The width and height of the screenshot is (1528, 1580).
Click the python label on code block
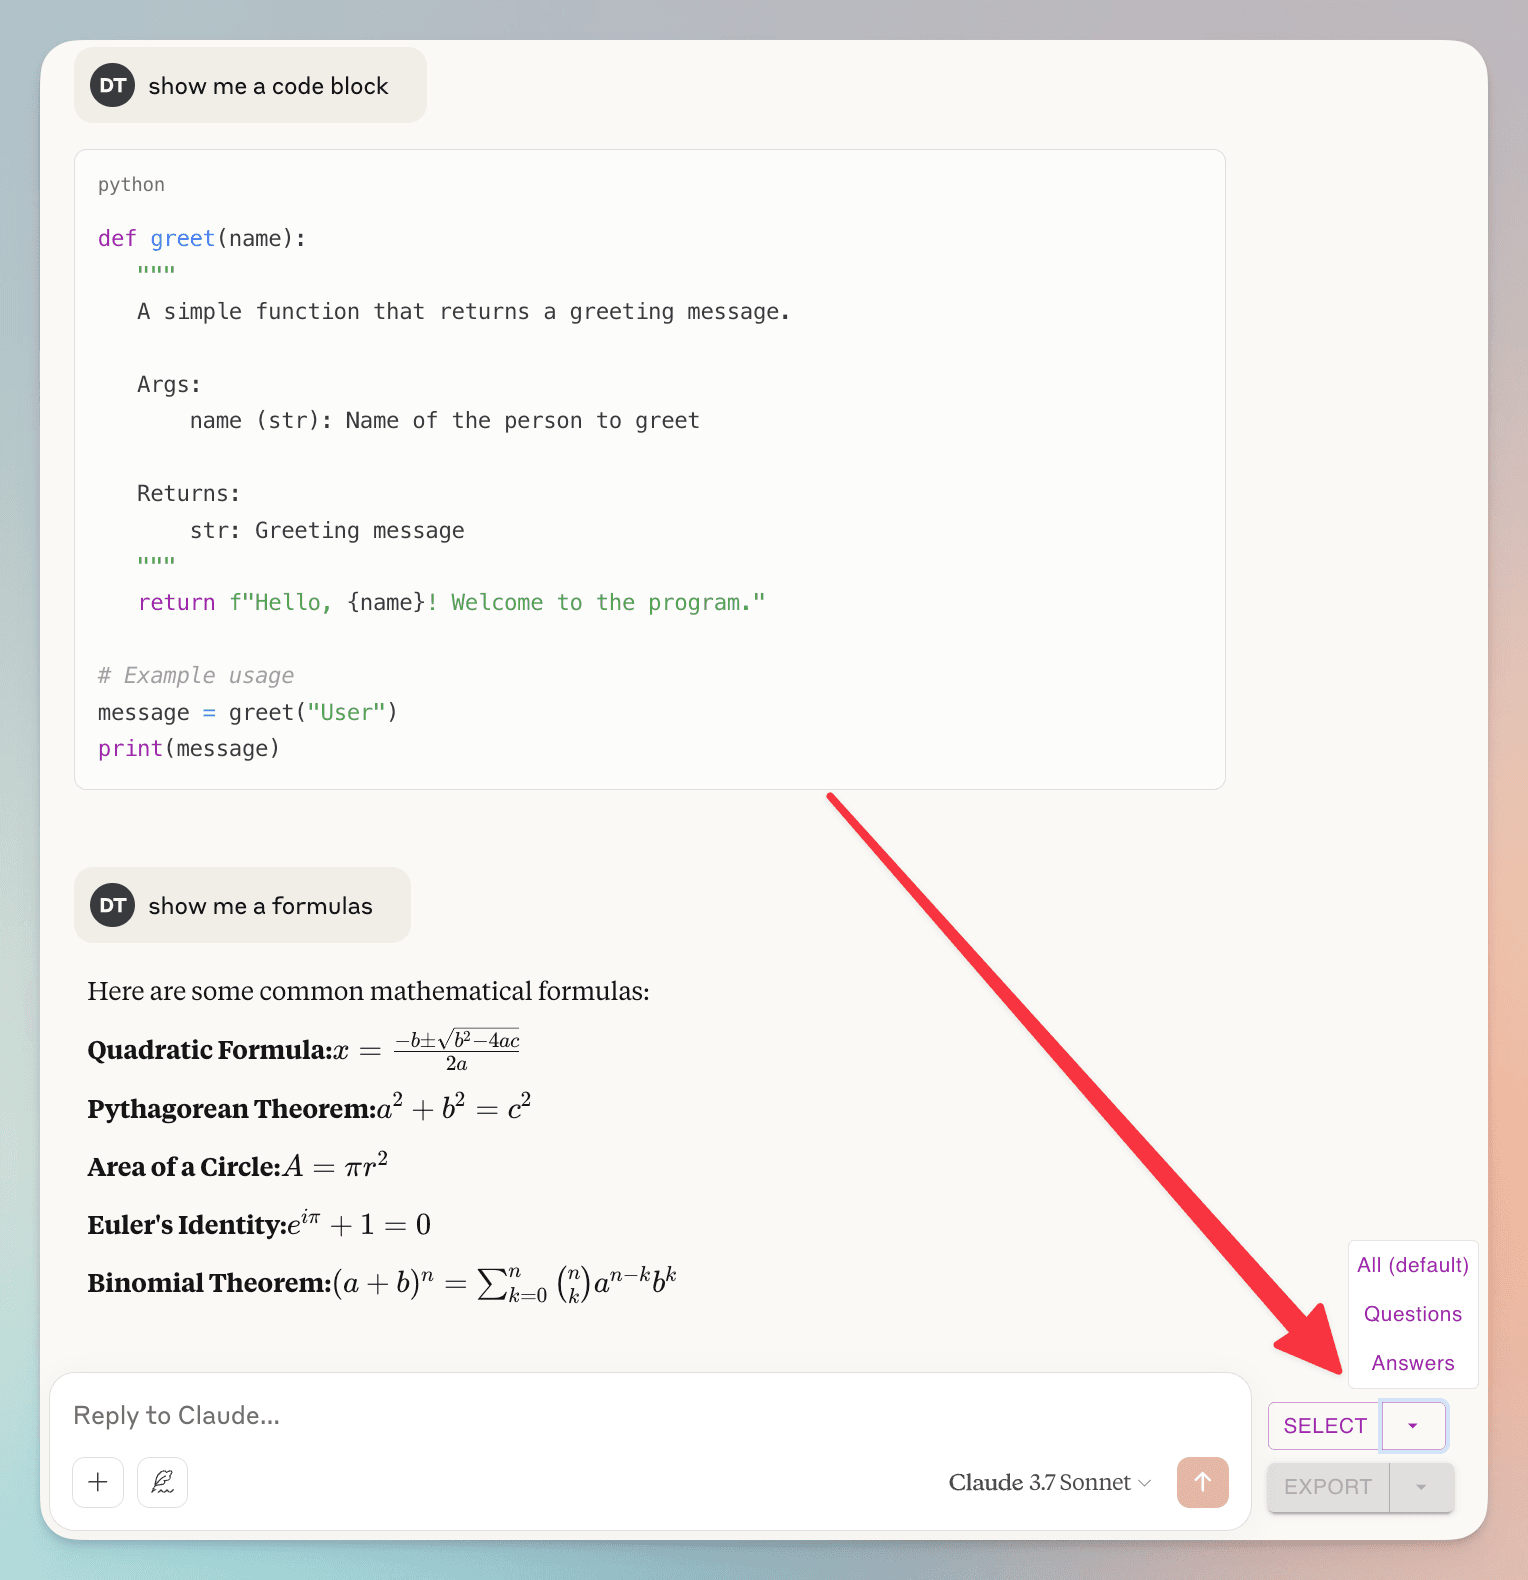pos(131,185)
